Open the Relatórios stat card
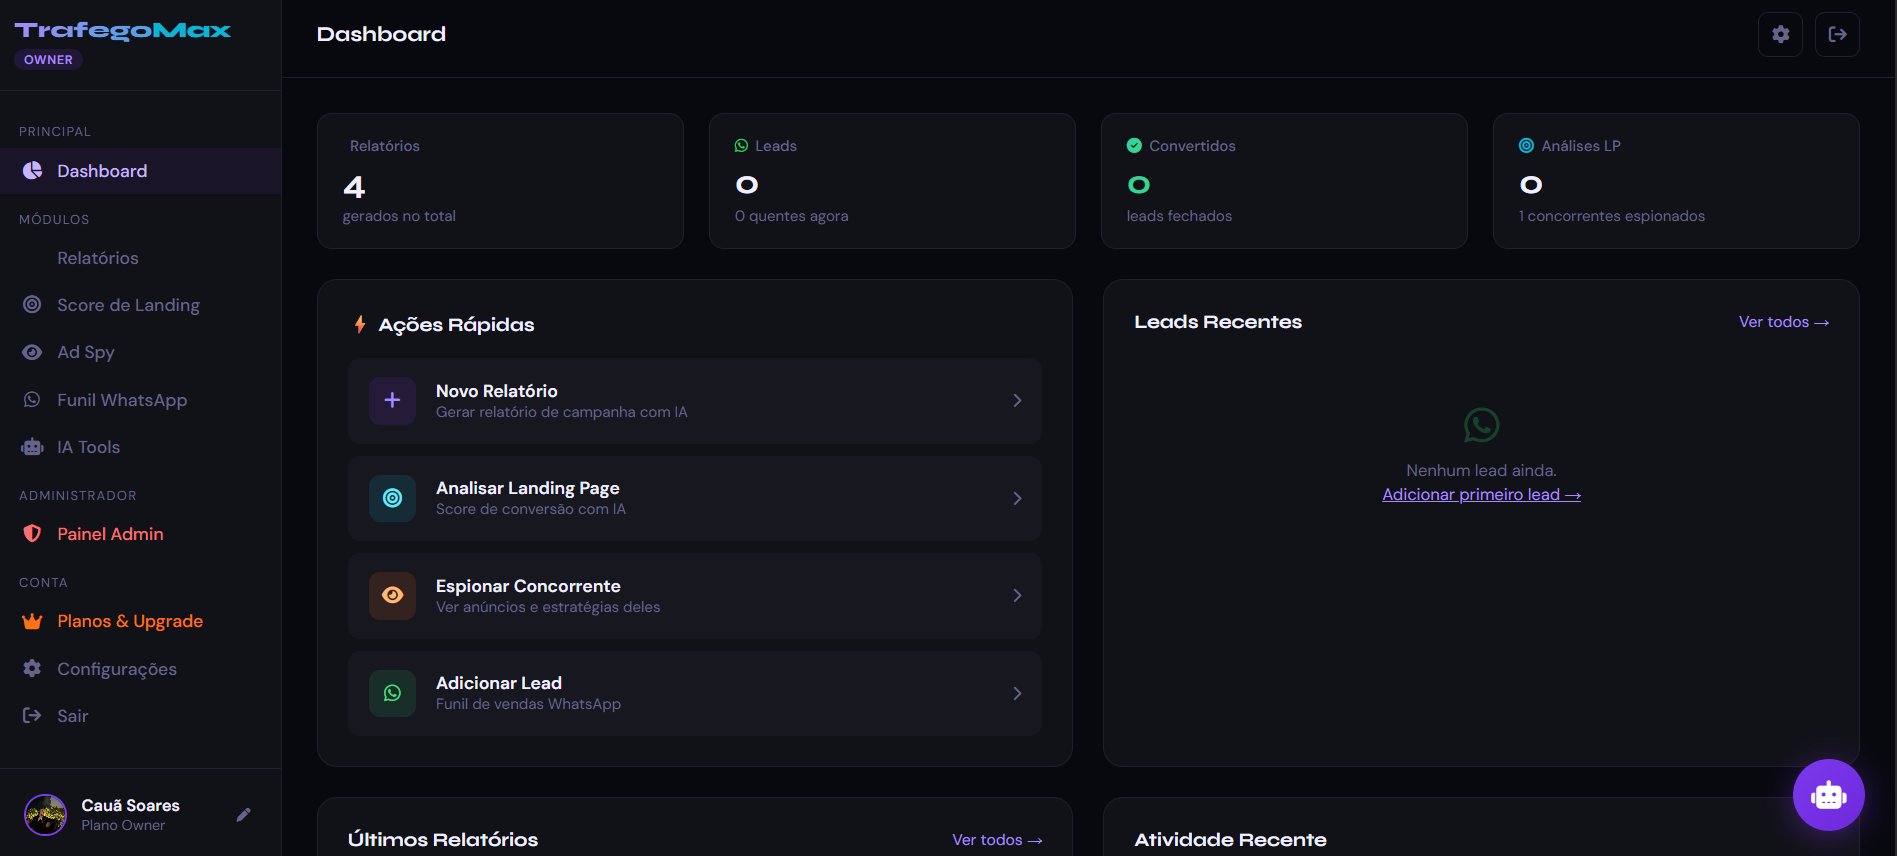The image size is (1897, 856). point(500,181)
